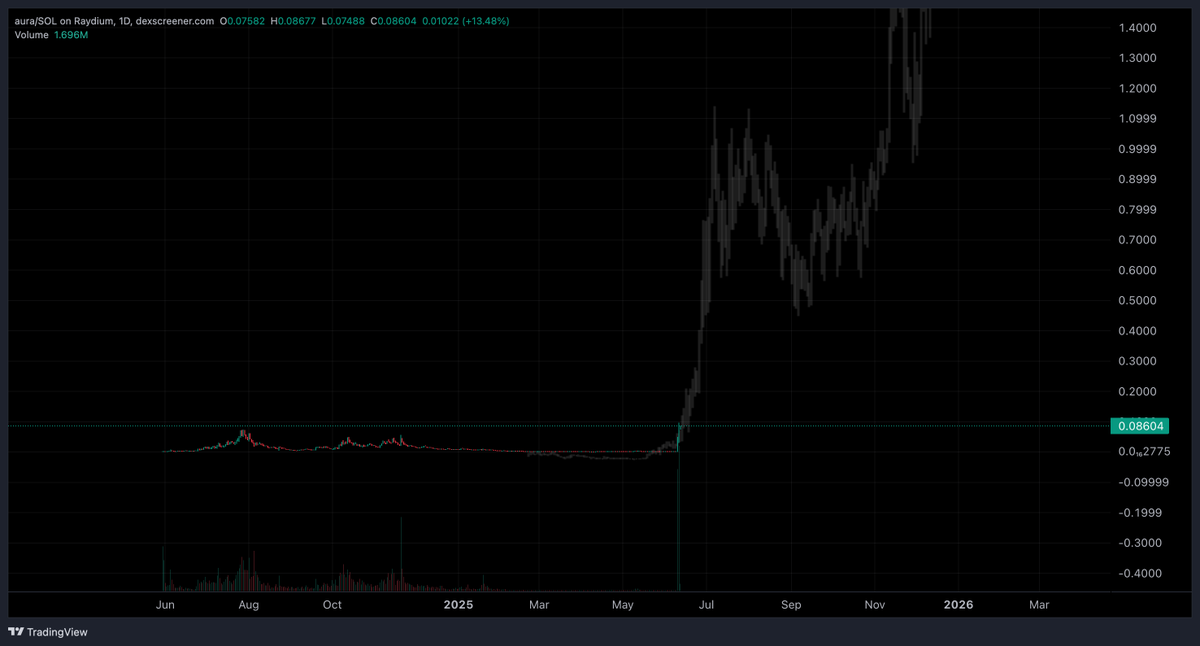Click the 0.7999 price axis label
This screenshot has width=1200, height=646.
pos(1138,210)
